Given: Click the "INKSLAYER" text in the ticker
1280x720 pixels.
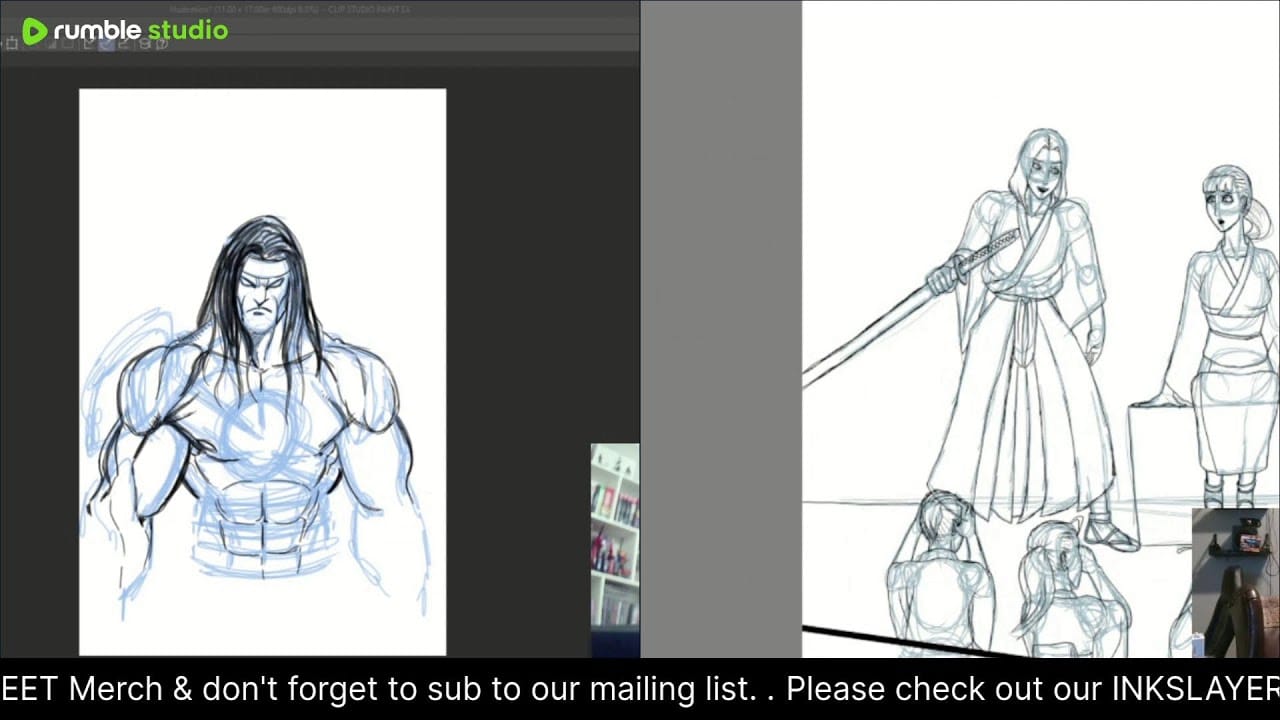Looking at the screenshot, I should click(x=1195, y=689).
